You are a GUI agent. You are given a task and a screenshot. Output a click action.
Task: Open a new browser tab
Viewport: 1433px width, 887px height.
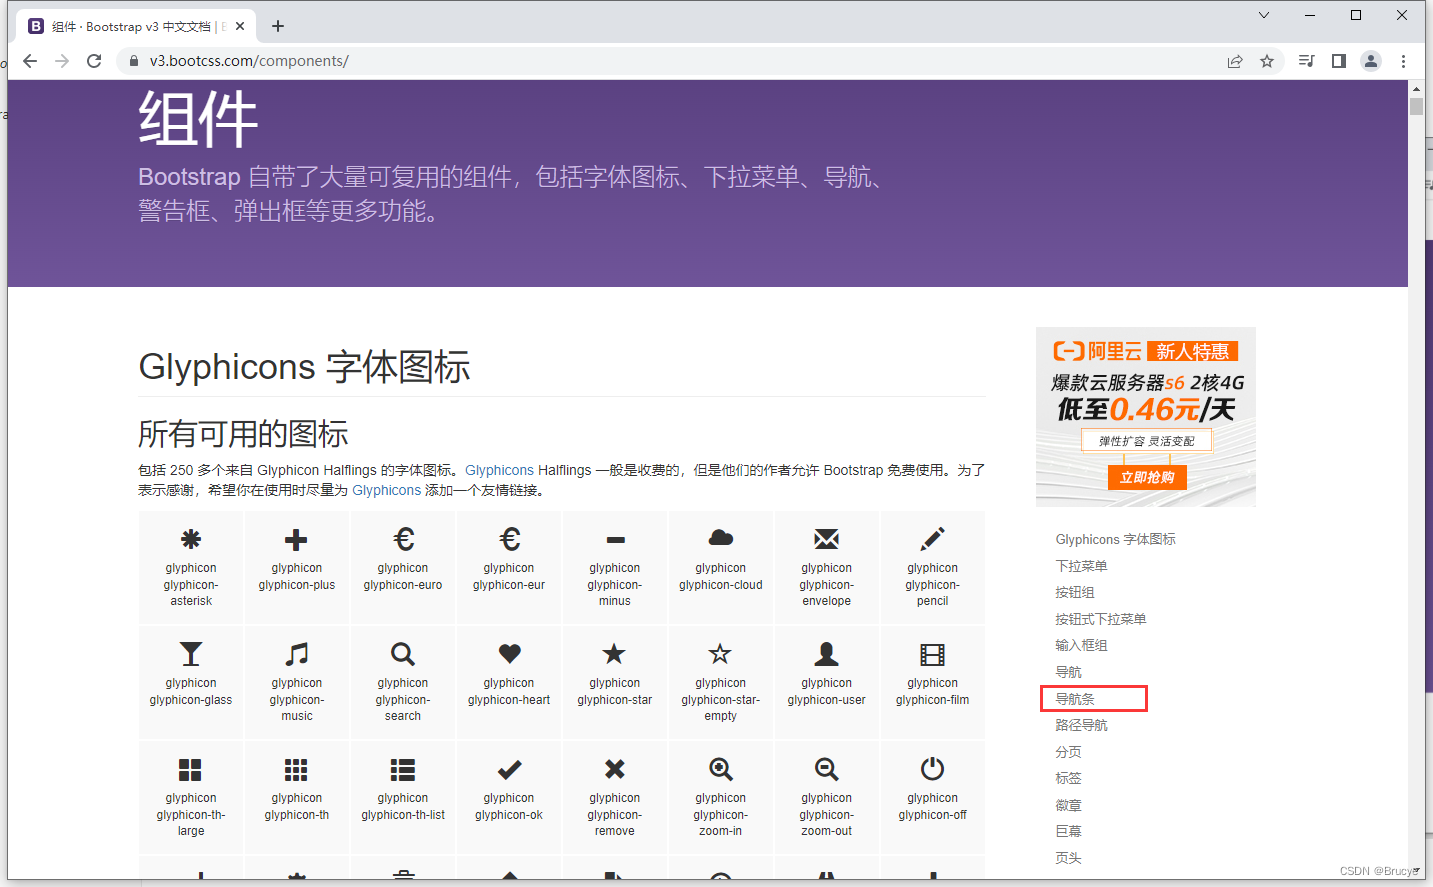[x=278, y=26]
